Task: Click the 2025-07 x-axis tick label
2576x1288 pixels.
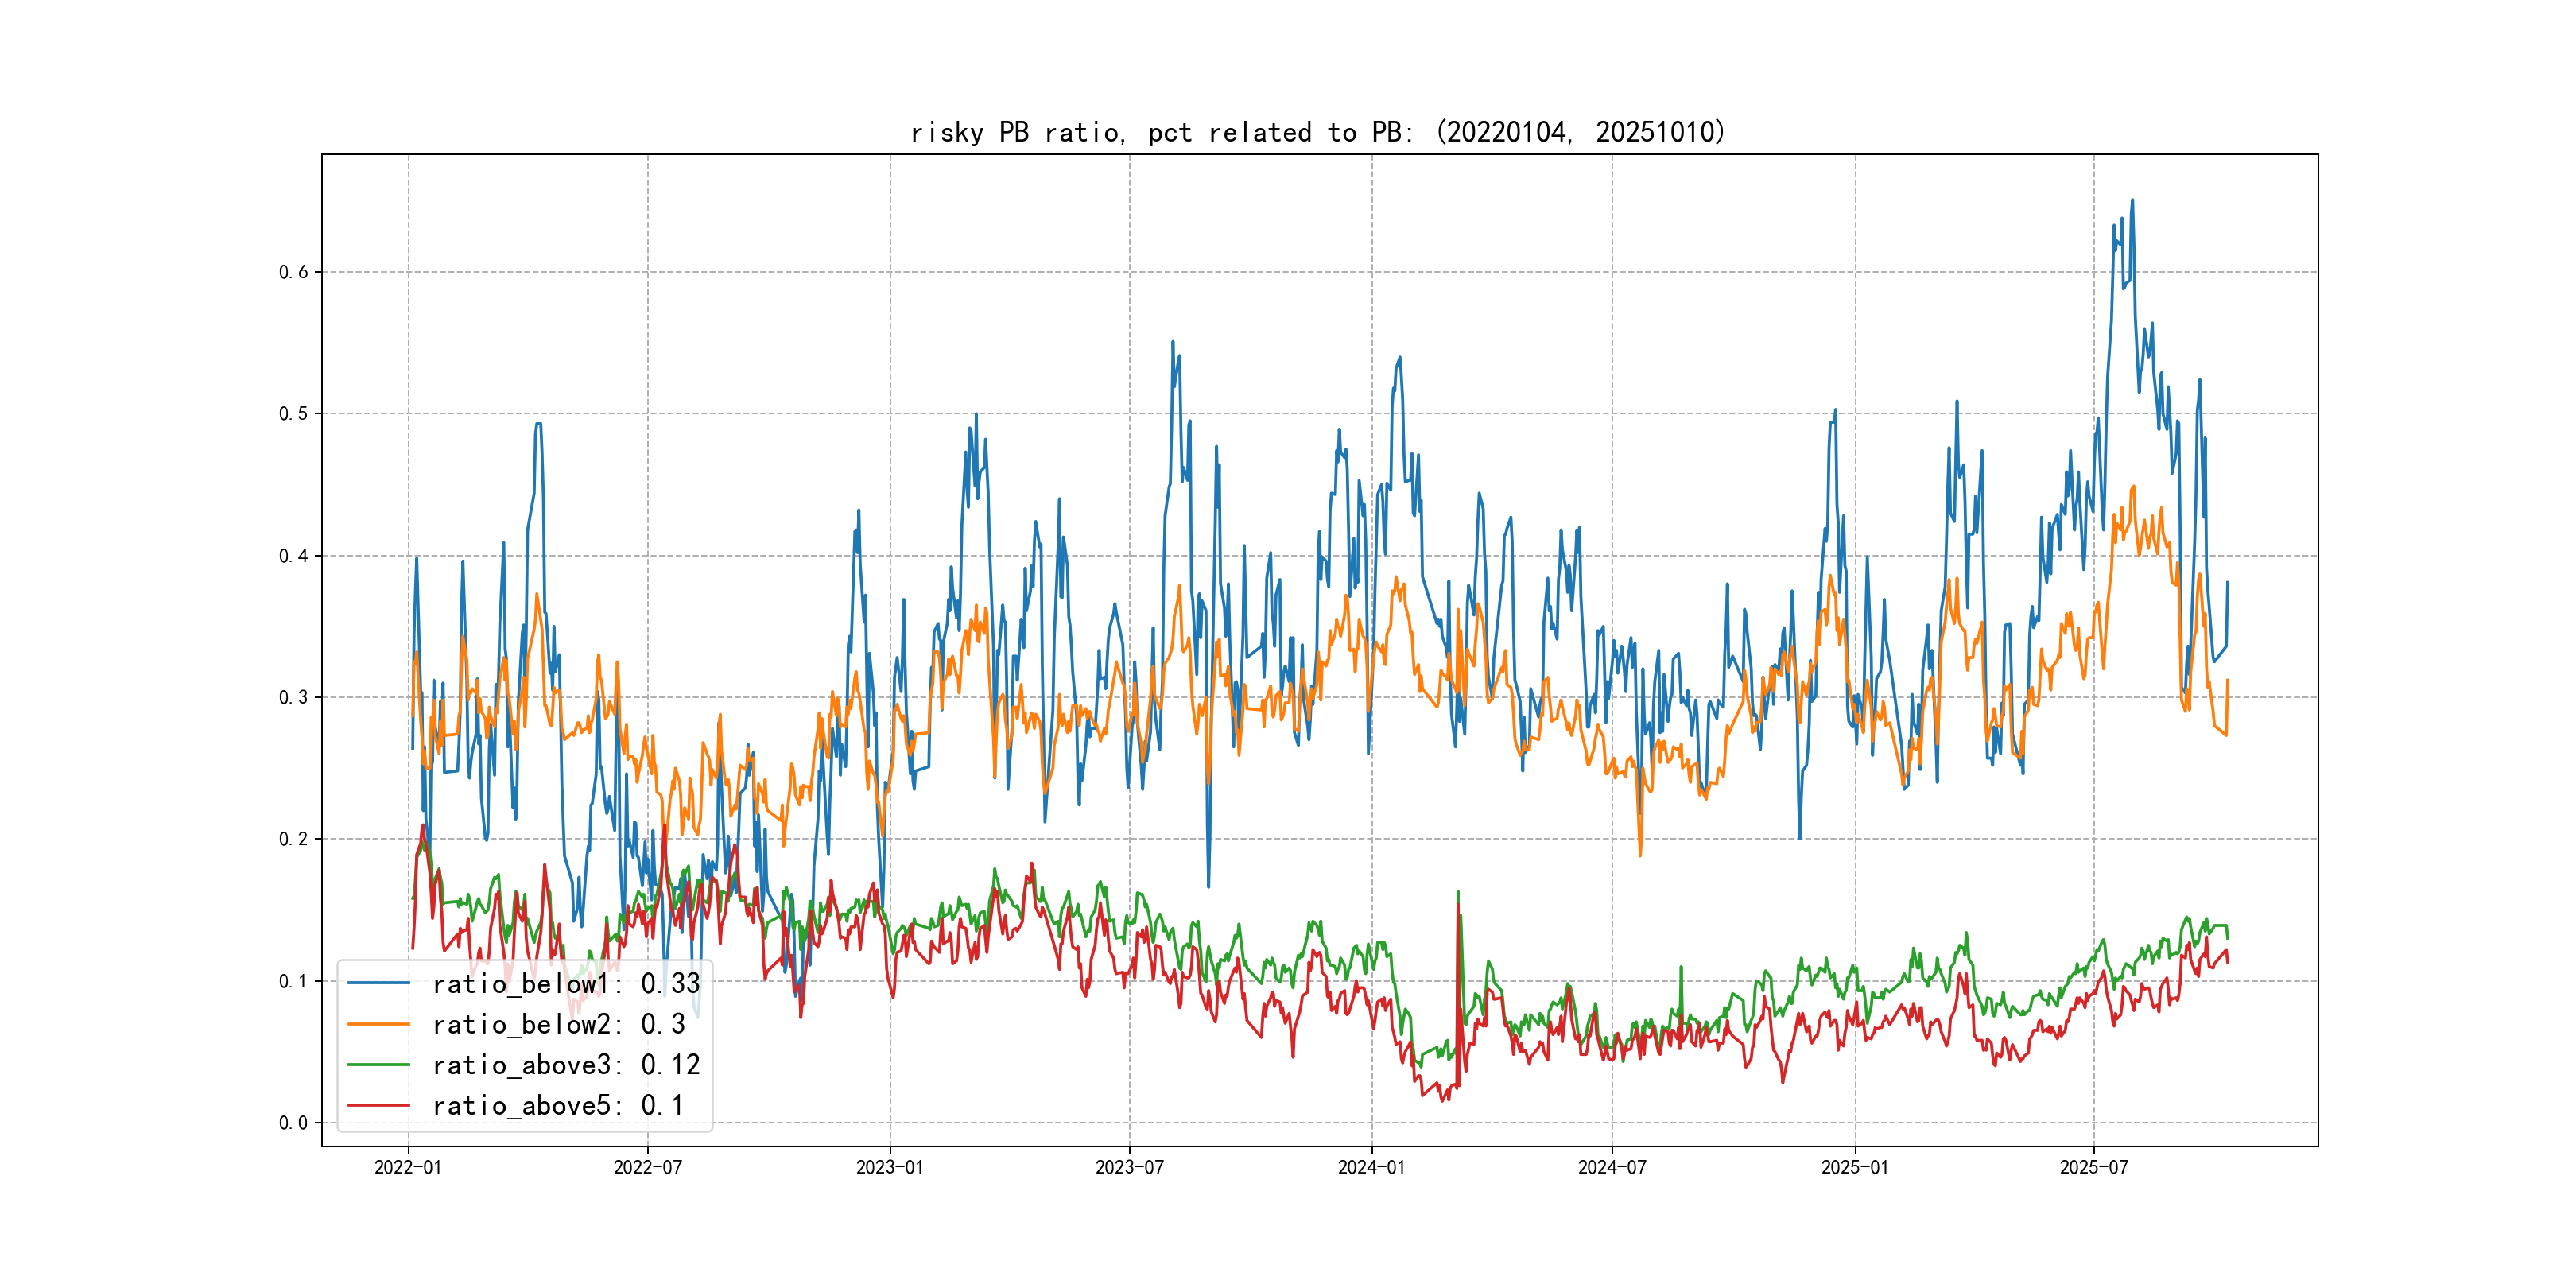Action: tap(2093, 1167)
